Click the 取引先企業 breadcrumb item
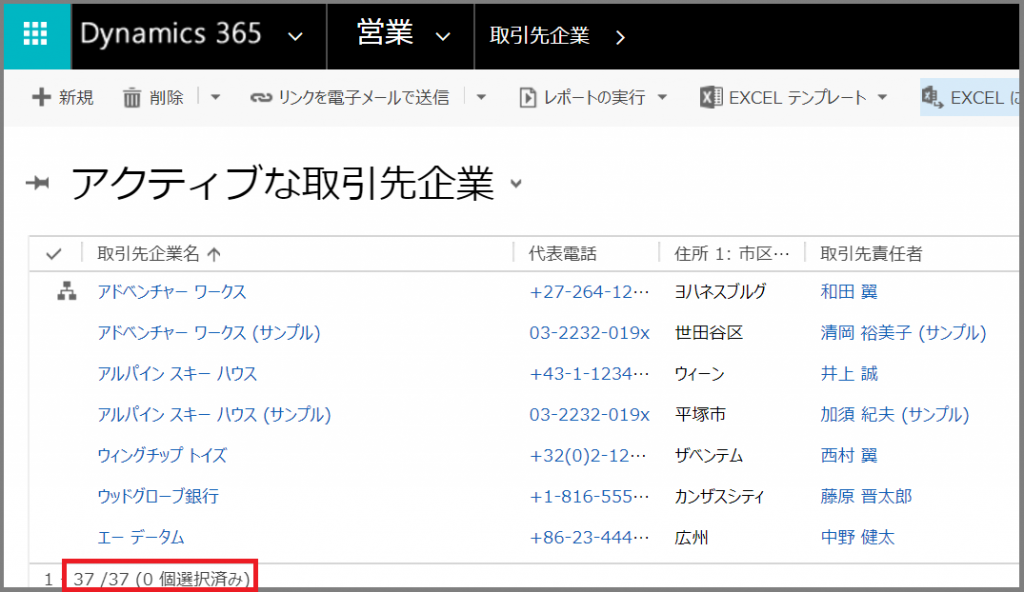 [x=539, y=36]
